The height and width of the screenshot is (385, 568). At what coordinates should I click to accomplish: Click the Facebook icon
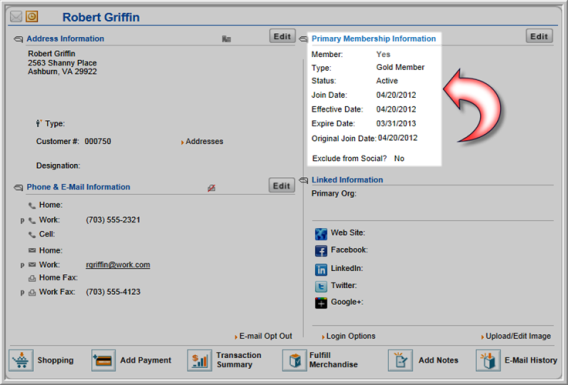(x=321, y=251)
